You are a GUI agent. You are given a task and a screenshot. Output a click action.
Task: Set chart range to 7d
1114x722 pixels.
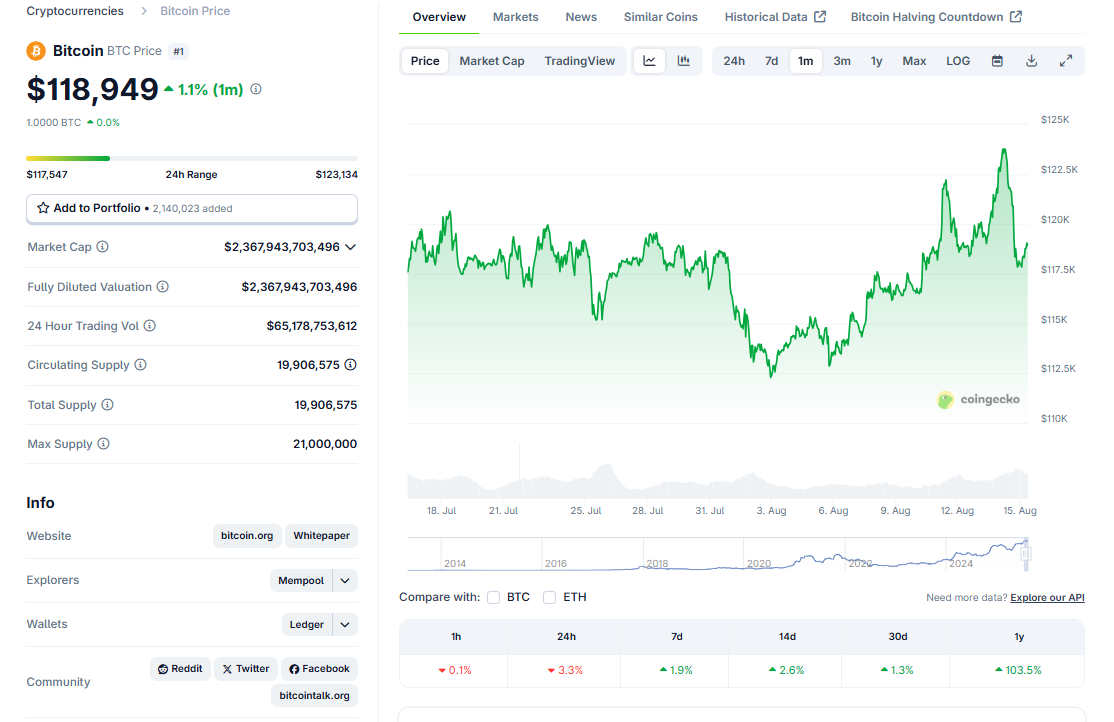click(x=772, y=61)
